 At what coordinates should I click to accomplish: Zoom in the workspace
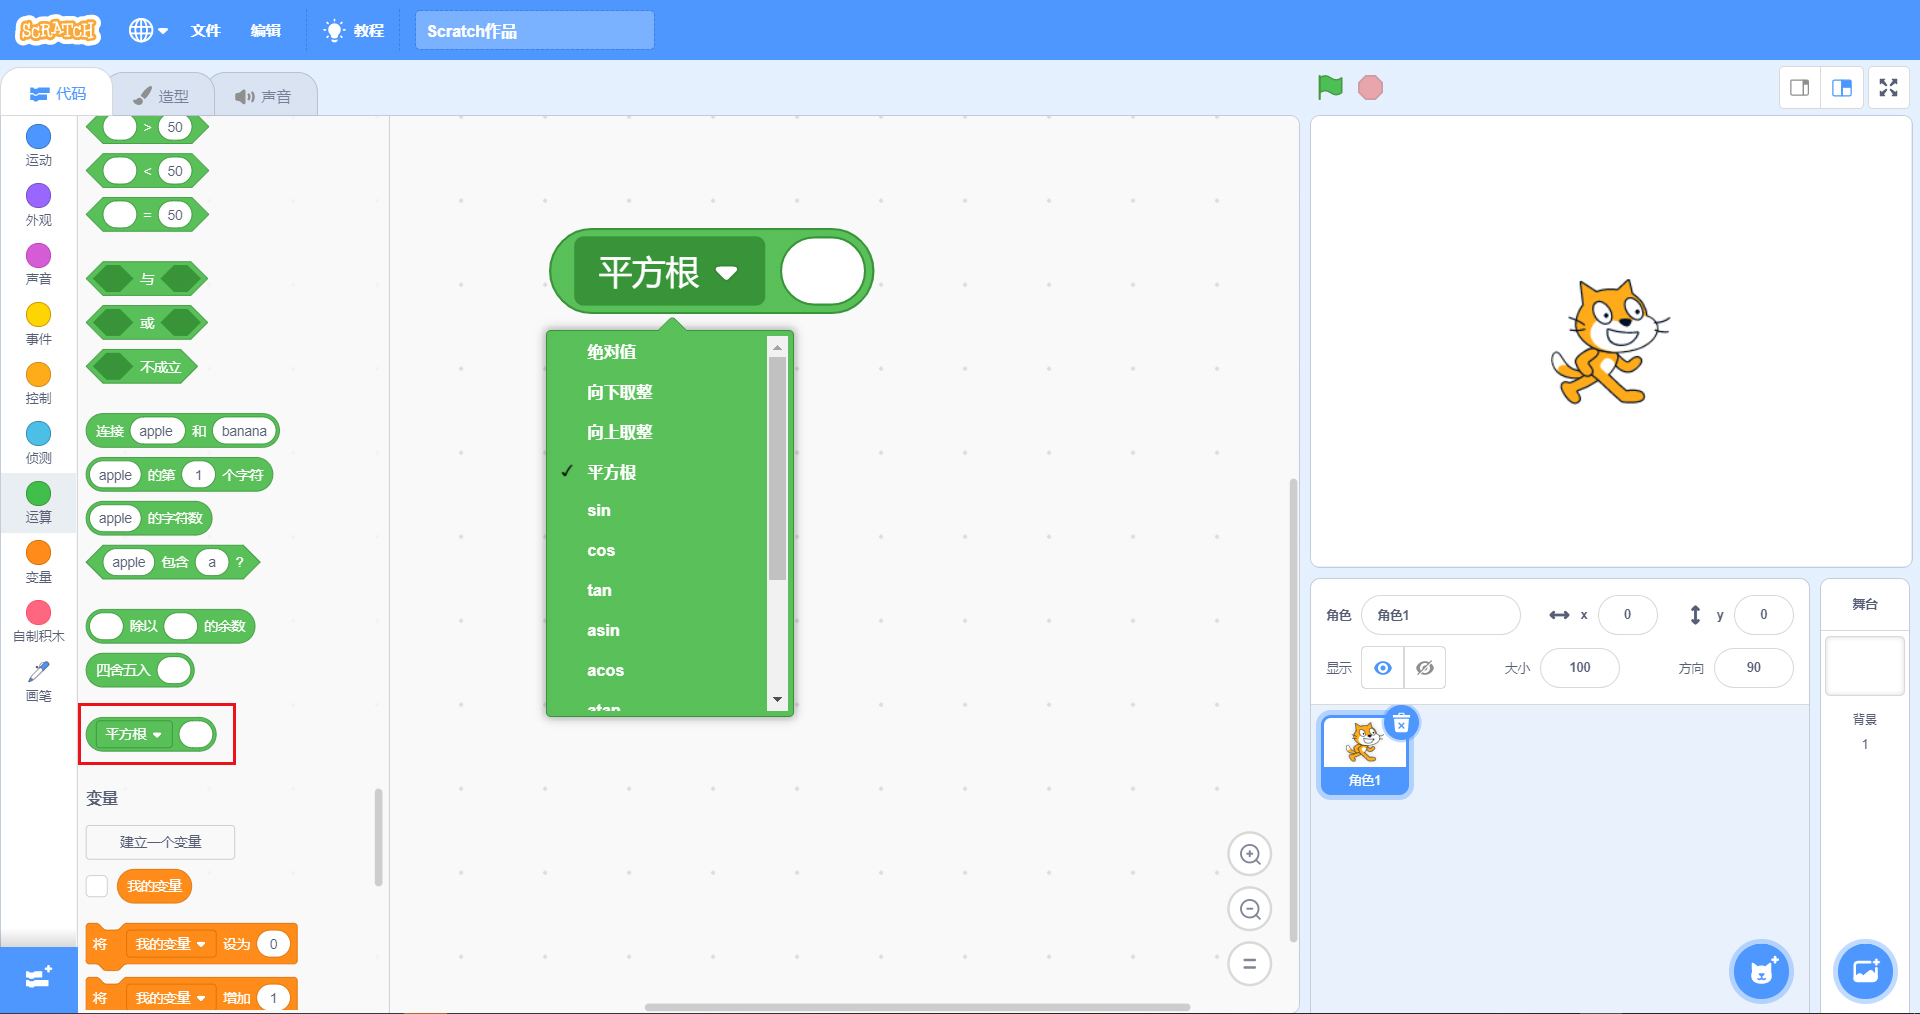coord(1250,854)
